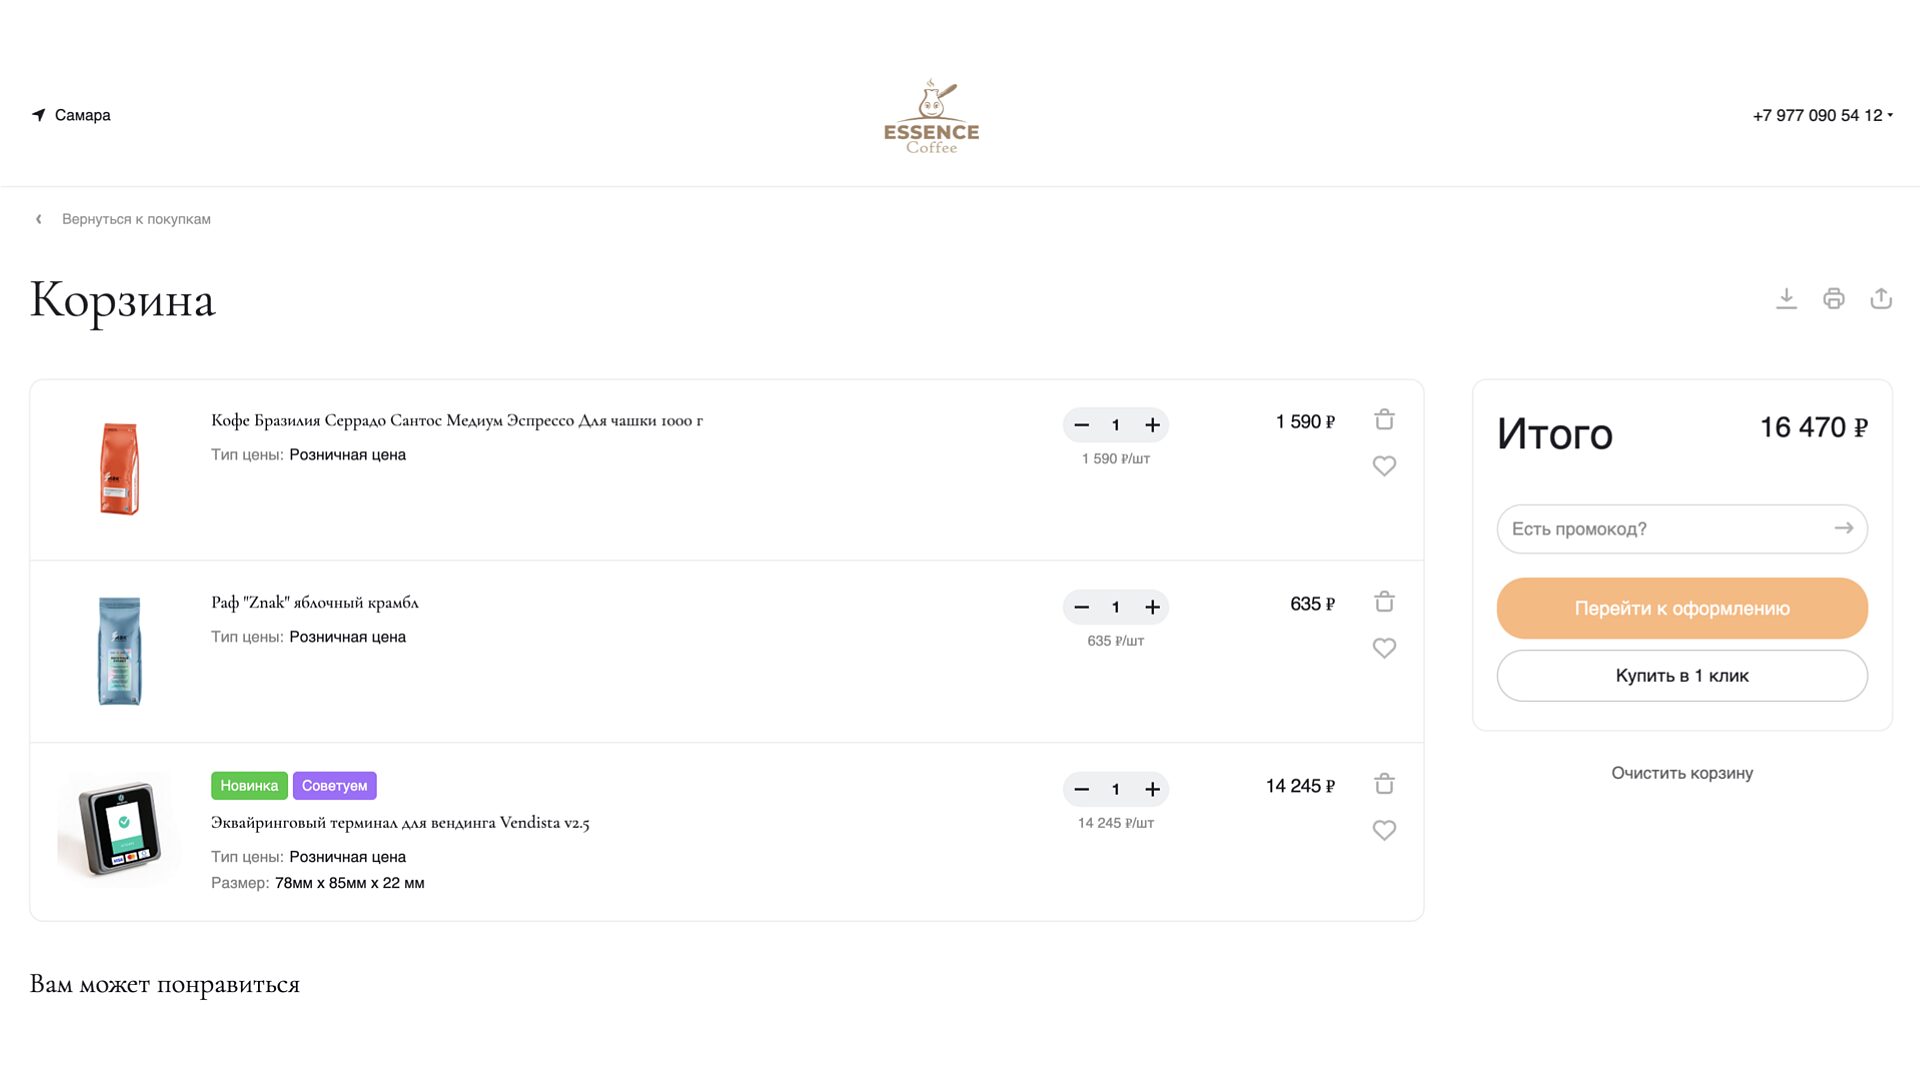1920x1080 pixels.
Task: Delete Brazilian Cerrado coffee from cart
Action: pyautogui.click(x=1384, y=420)
